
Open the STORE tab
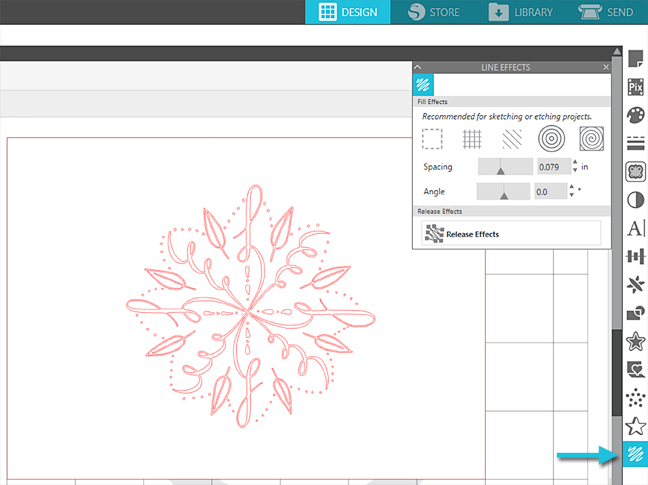[x=434, y=12]
